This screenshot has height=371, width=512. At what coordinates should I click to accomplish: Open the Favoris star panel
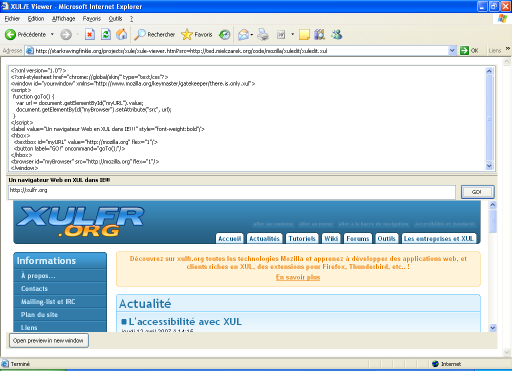click(197, 34)
